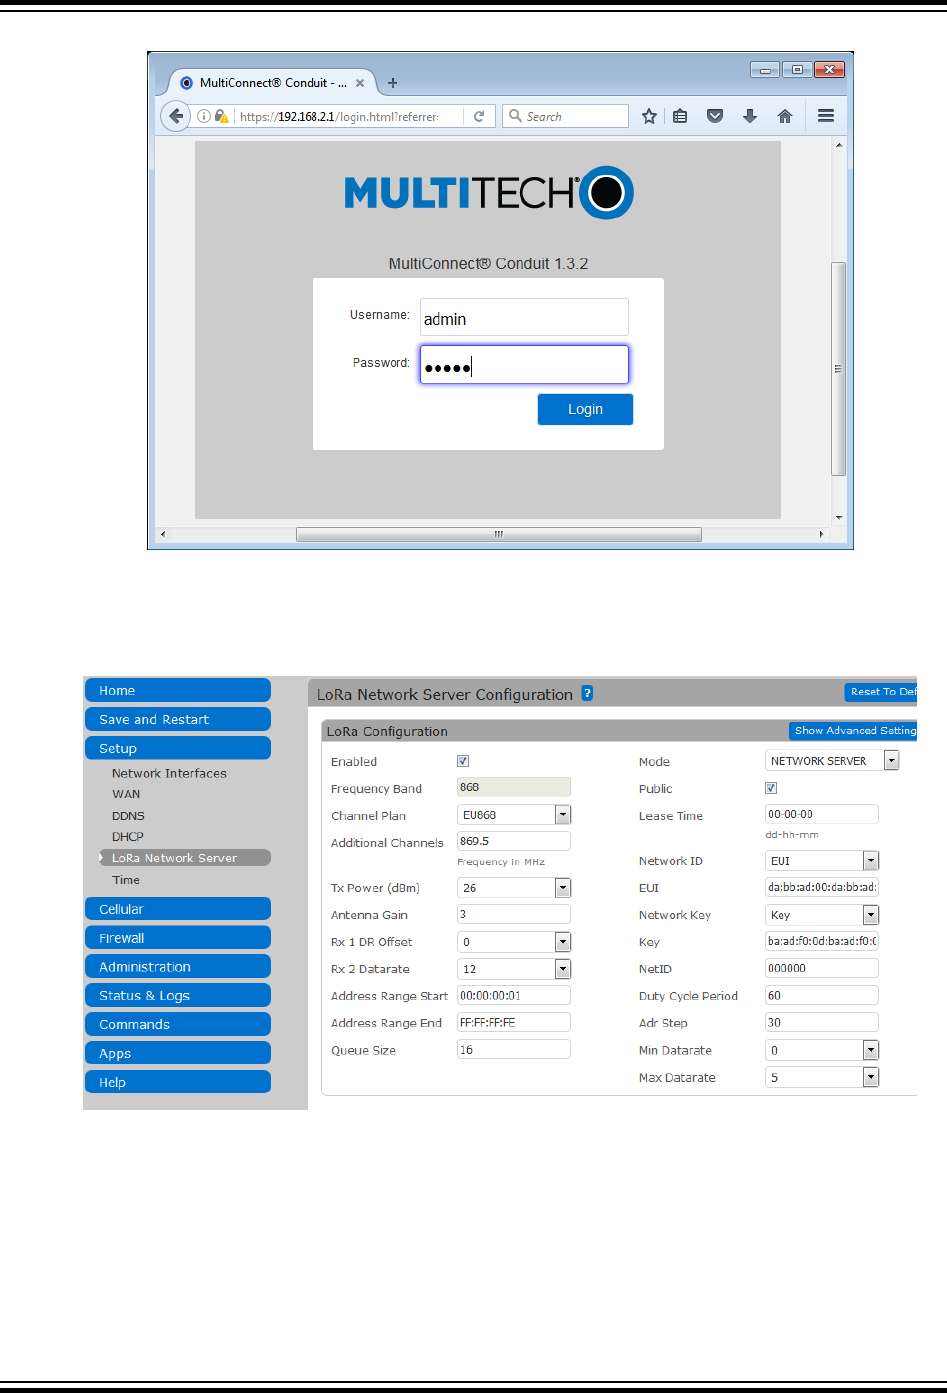Click the Antenna Gain field
The width and height of the screenshot is (947, 1393).
point(514,914)
